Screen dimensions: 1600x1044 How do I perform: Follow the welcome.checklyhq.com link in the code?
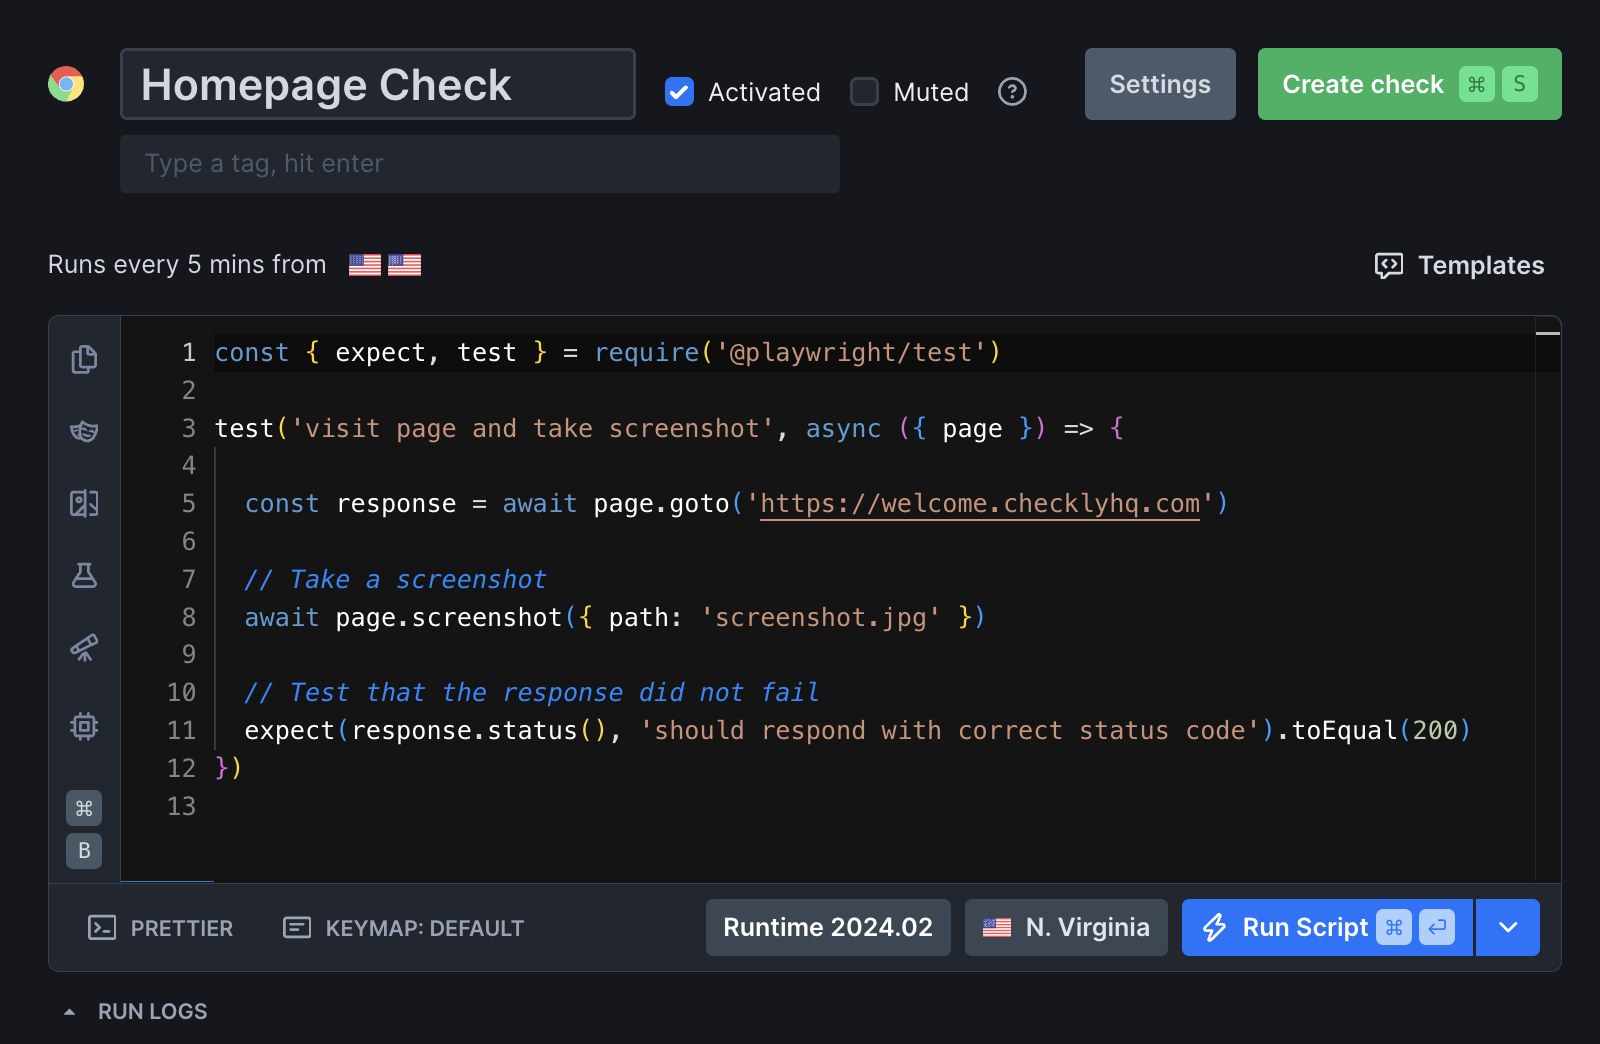980,503
